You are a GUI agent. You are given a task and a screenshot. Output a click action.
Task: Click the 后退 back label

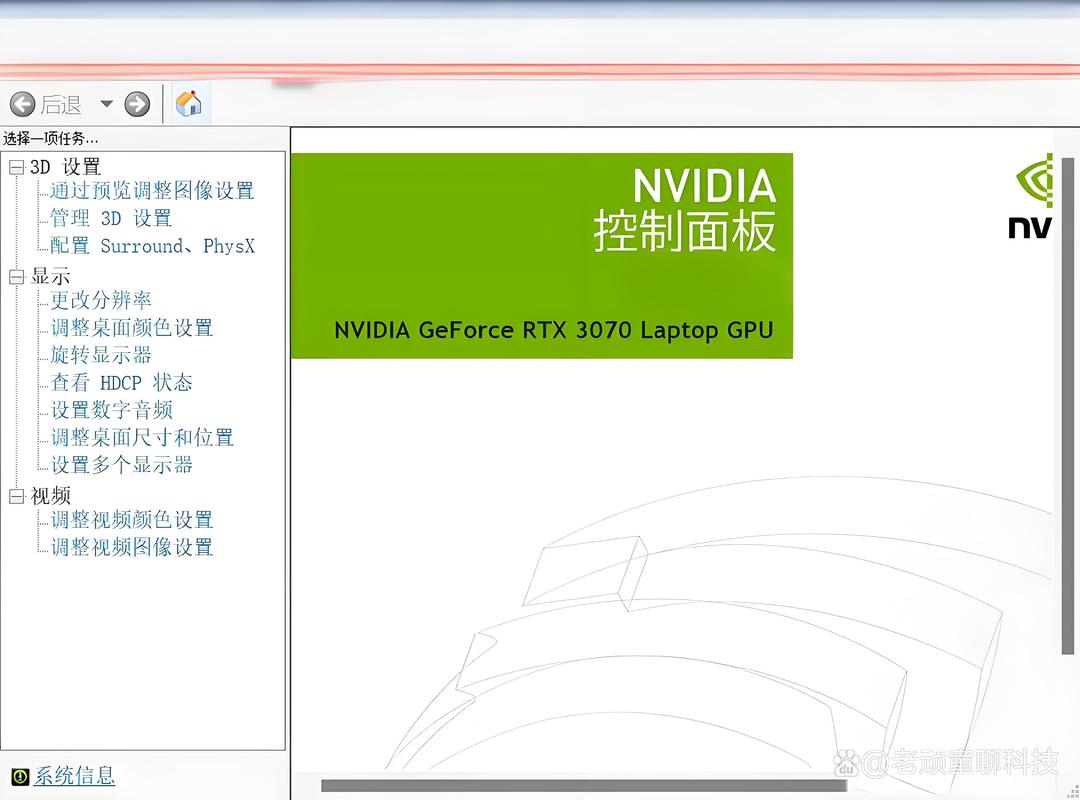[x=61, y=105]
